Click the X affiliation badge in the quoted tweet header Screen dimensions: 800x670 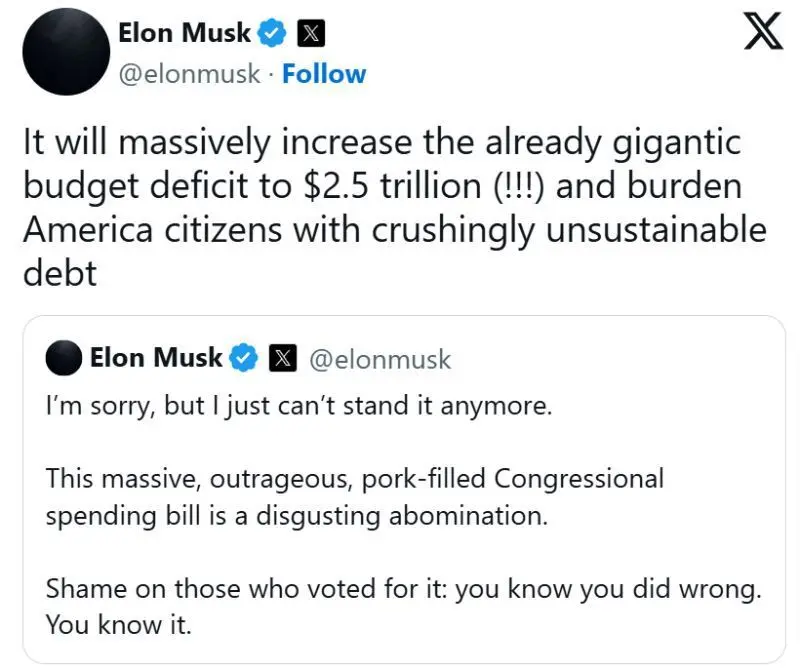(x=283, y=358)
